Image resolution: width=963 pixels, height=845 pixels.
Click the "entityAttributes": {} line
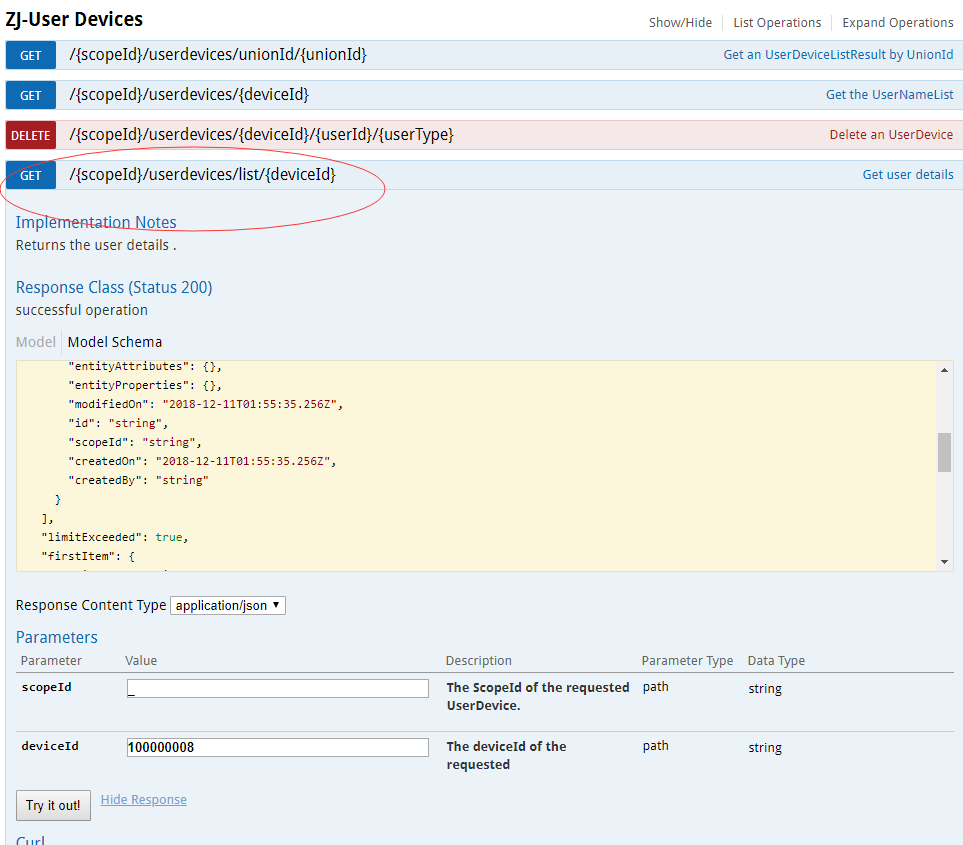click(x=145, y=366)
